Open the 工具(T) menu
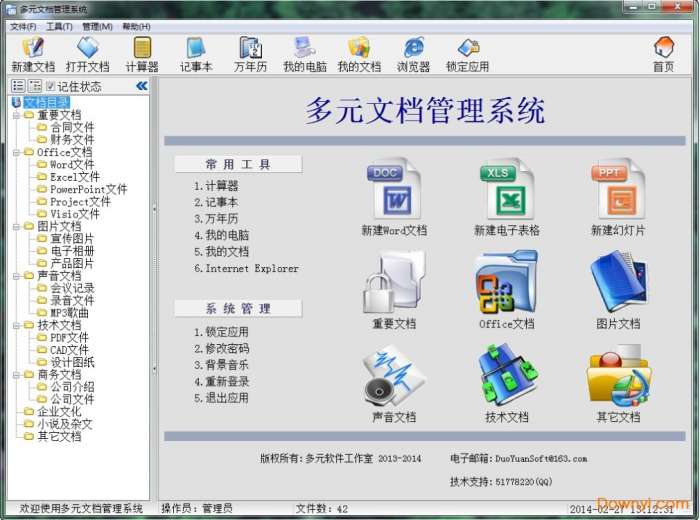Image resolution: width=700 pixels, height=520 pixels. [x=59, y=27]
